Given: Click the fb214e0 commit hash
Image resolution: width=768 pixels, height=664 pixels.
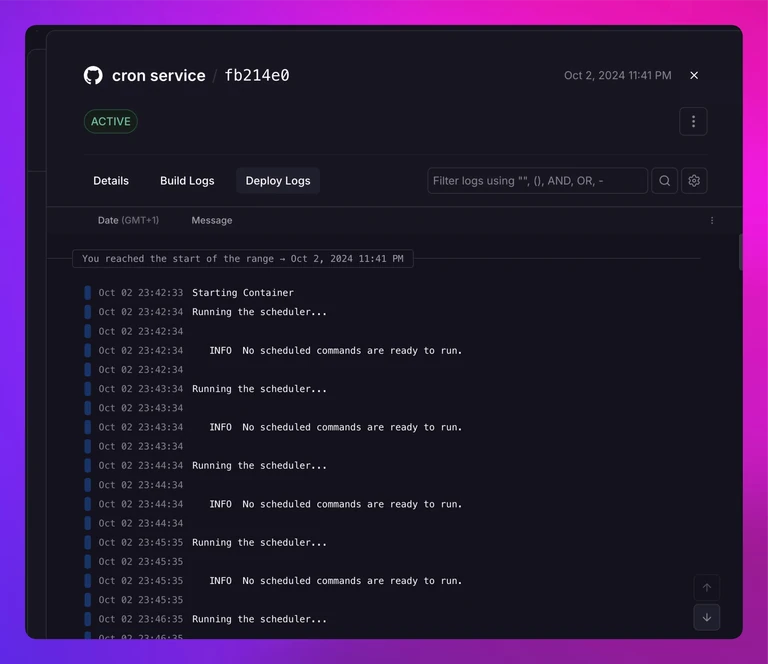Looking at the screenshot, I should (x=257, y=75).
